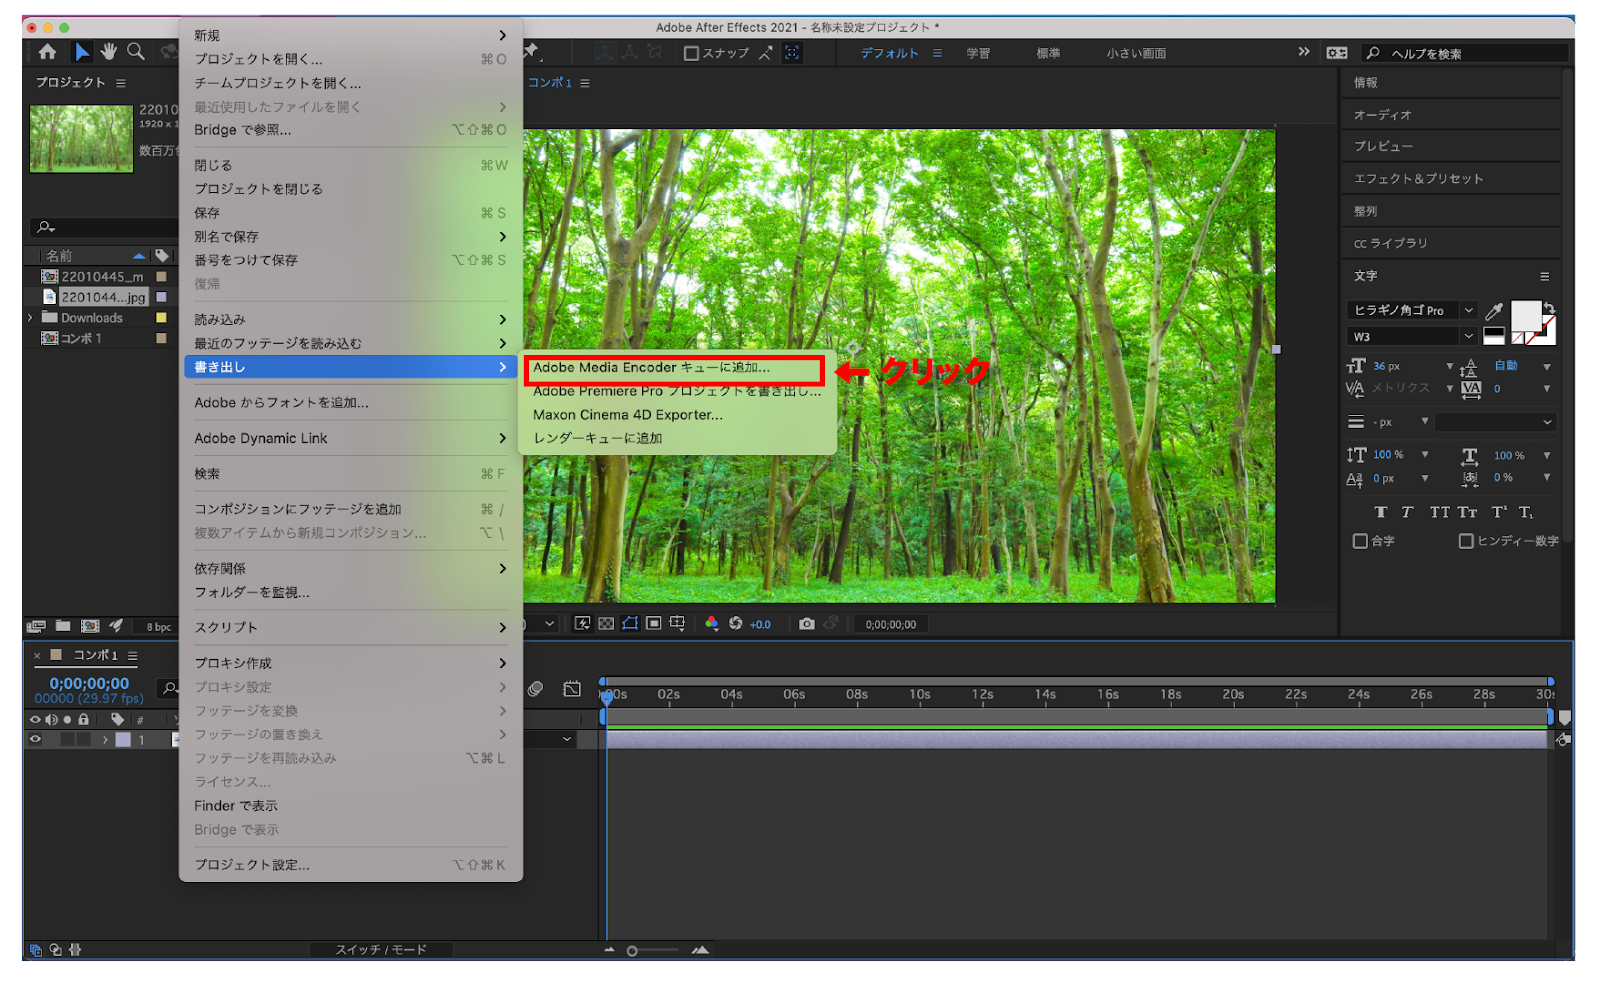The image size is (1600, 983).
Task: Choose the Zoom tool
Action: coord(135,51)
